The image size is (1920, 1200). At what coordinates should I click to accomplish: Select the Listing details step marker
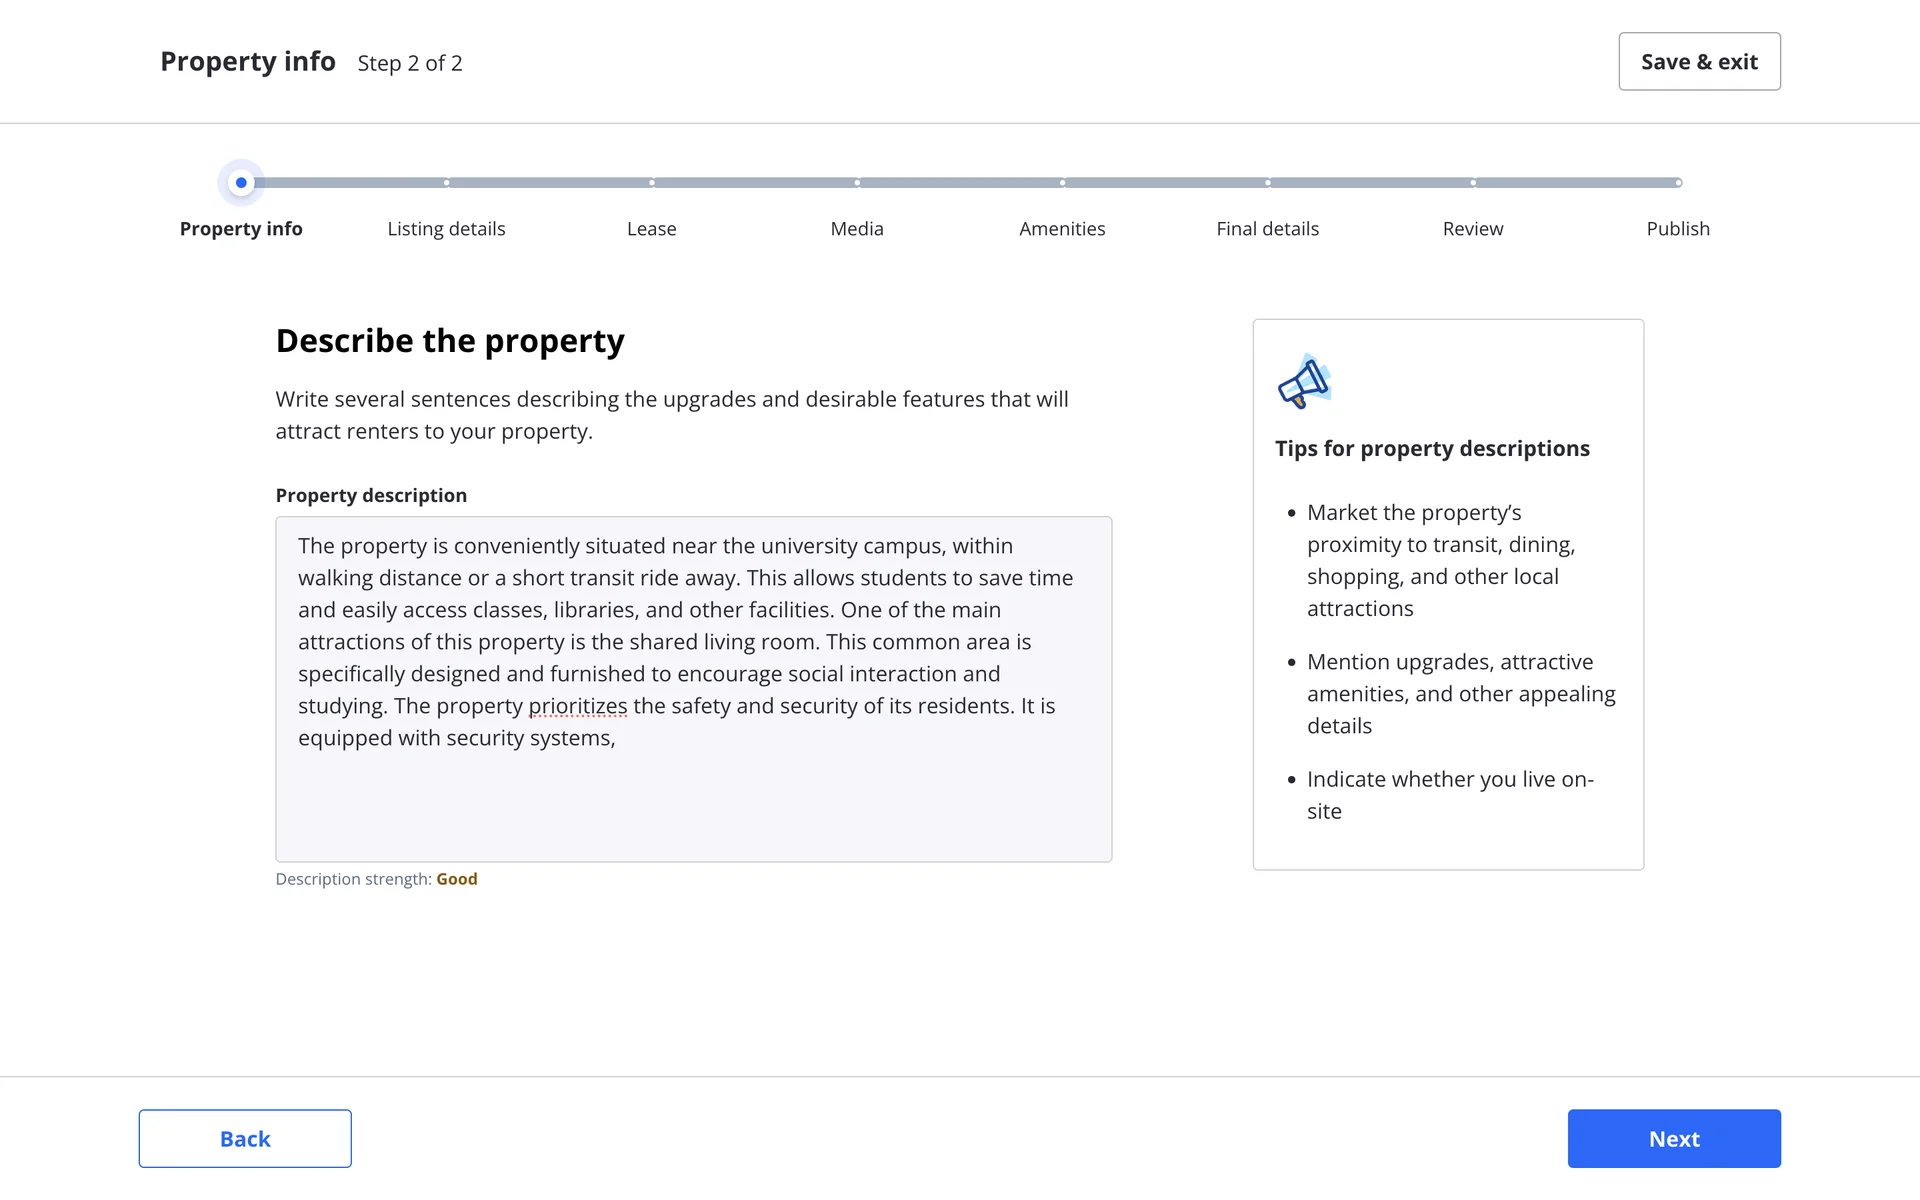click(x=446, y=183)
